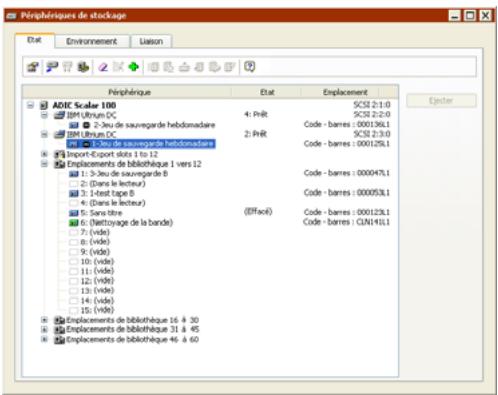Select 6: (Nettoyage de la bande)
This screenshot has height=395, width=498.
pyautogui.click(x=127, y=223)
